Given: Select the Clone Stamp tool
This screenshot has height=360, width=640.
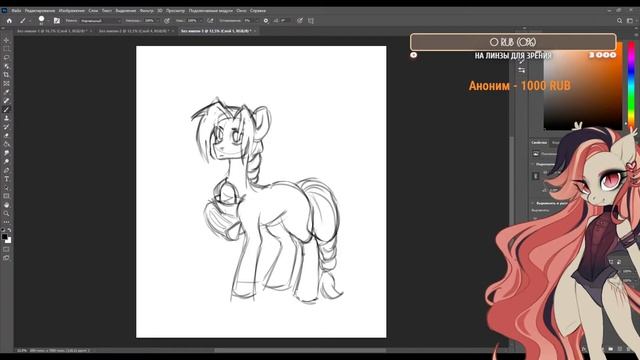Looking at the screenshot, I should (6, 118).
